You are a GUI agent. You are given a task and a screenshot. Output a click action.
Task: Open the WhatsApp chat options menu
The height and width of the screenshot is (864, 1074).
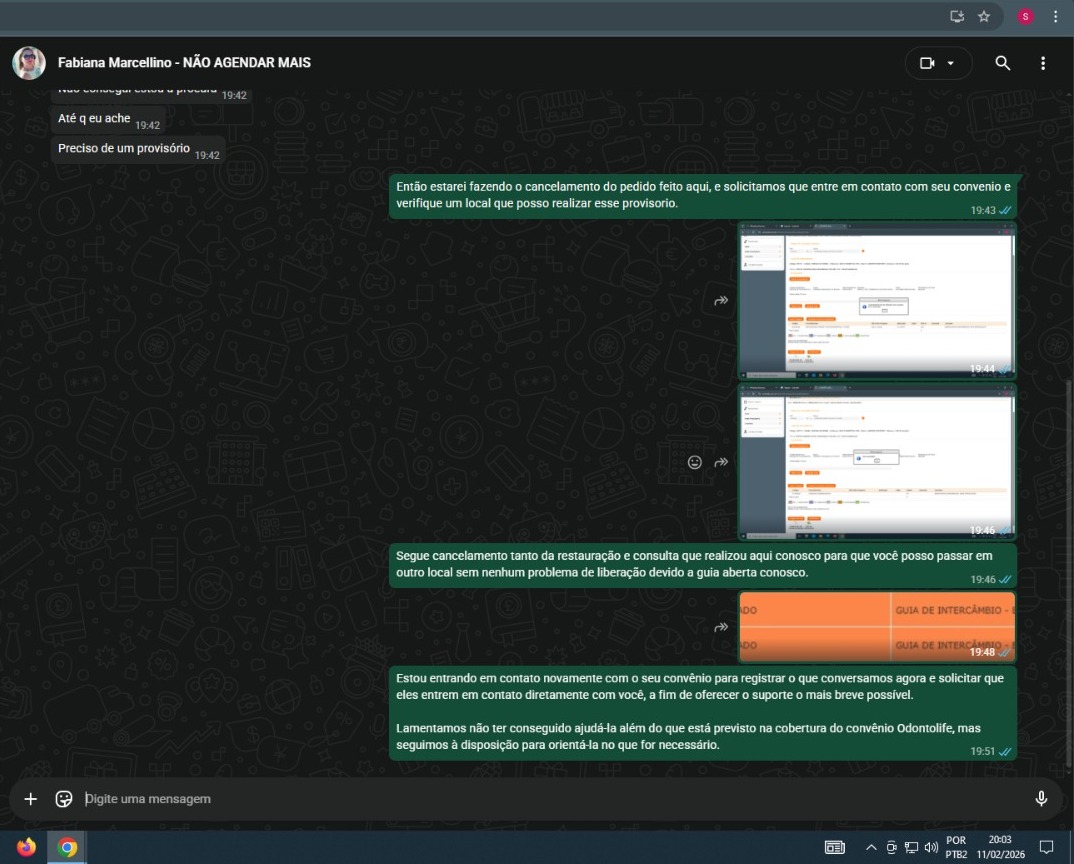tap(1043, 63)
